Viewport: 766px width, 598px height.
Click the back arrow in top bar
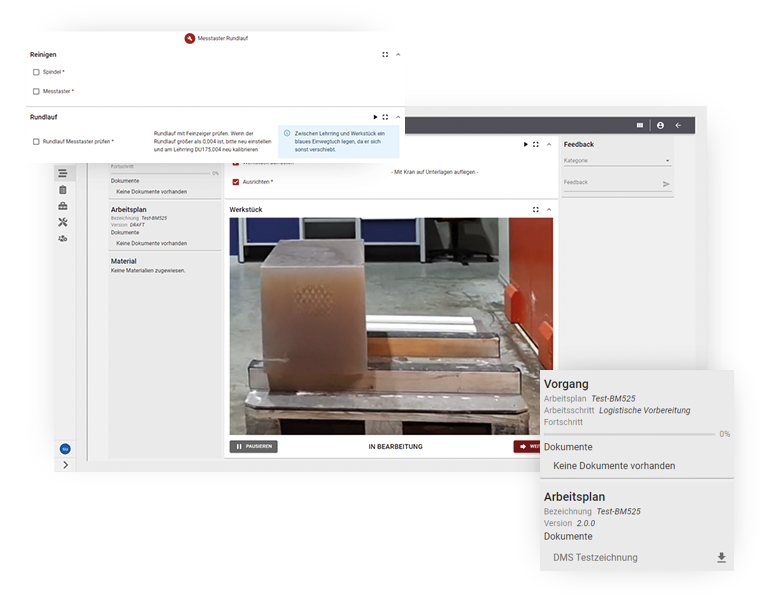pyautogui.click(x=678, y=125)
